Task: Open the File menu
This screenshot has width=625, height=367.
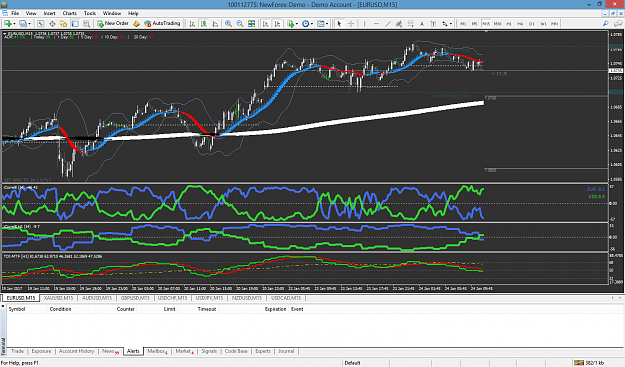Action: coord(15,13)
